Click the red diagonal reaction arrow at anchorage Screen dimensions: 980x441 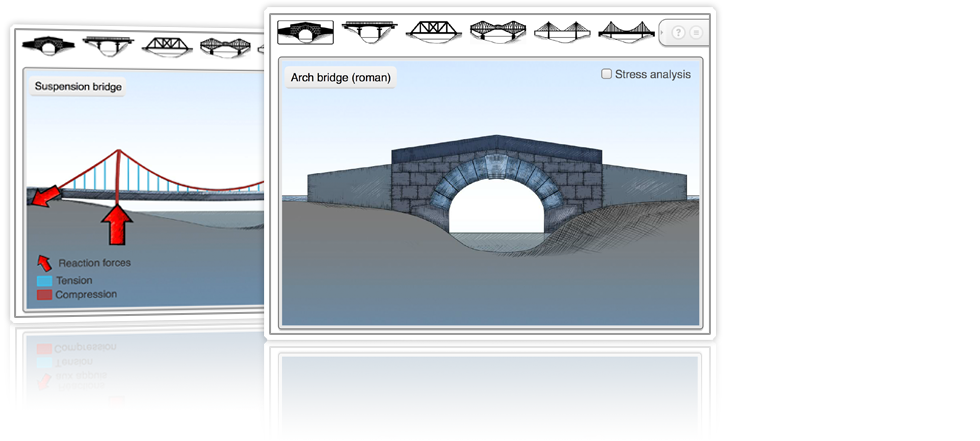[x=46, y=195]
